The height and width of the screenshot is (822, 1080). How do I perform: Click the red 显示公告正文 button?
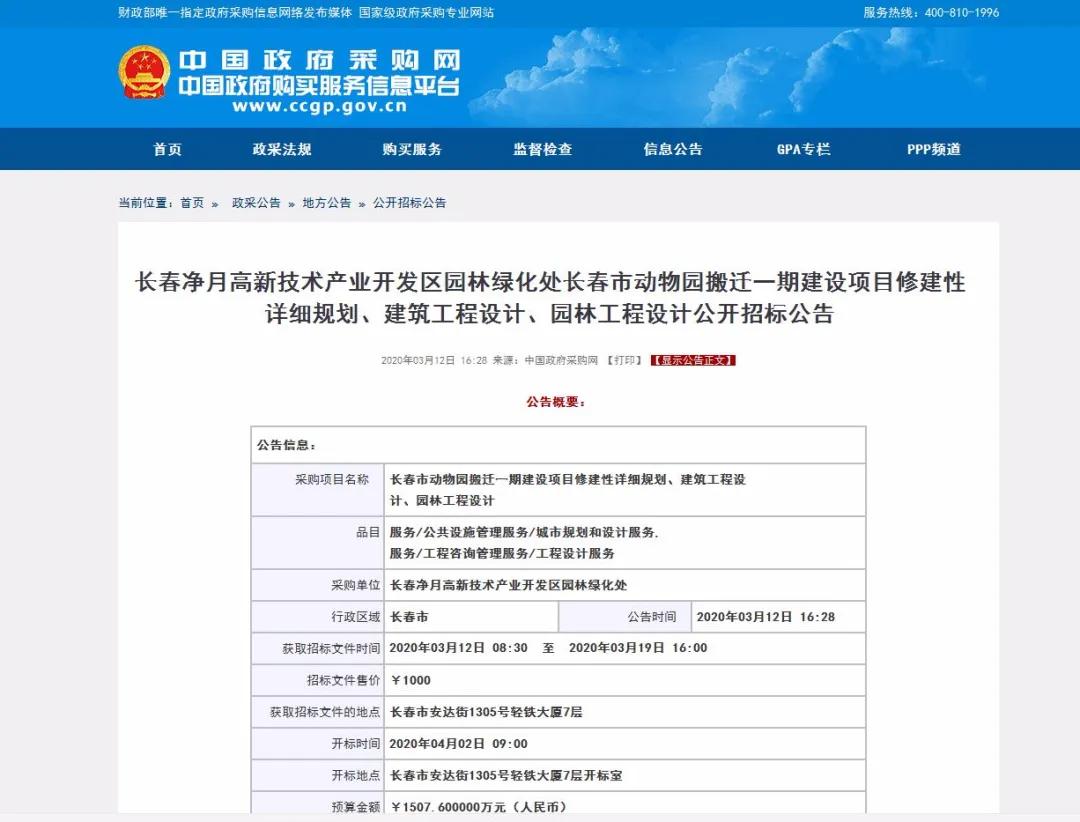click(x=693, y=360)
